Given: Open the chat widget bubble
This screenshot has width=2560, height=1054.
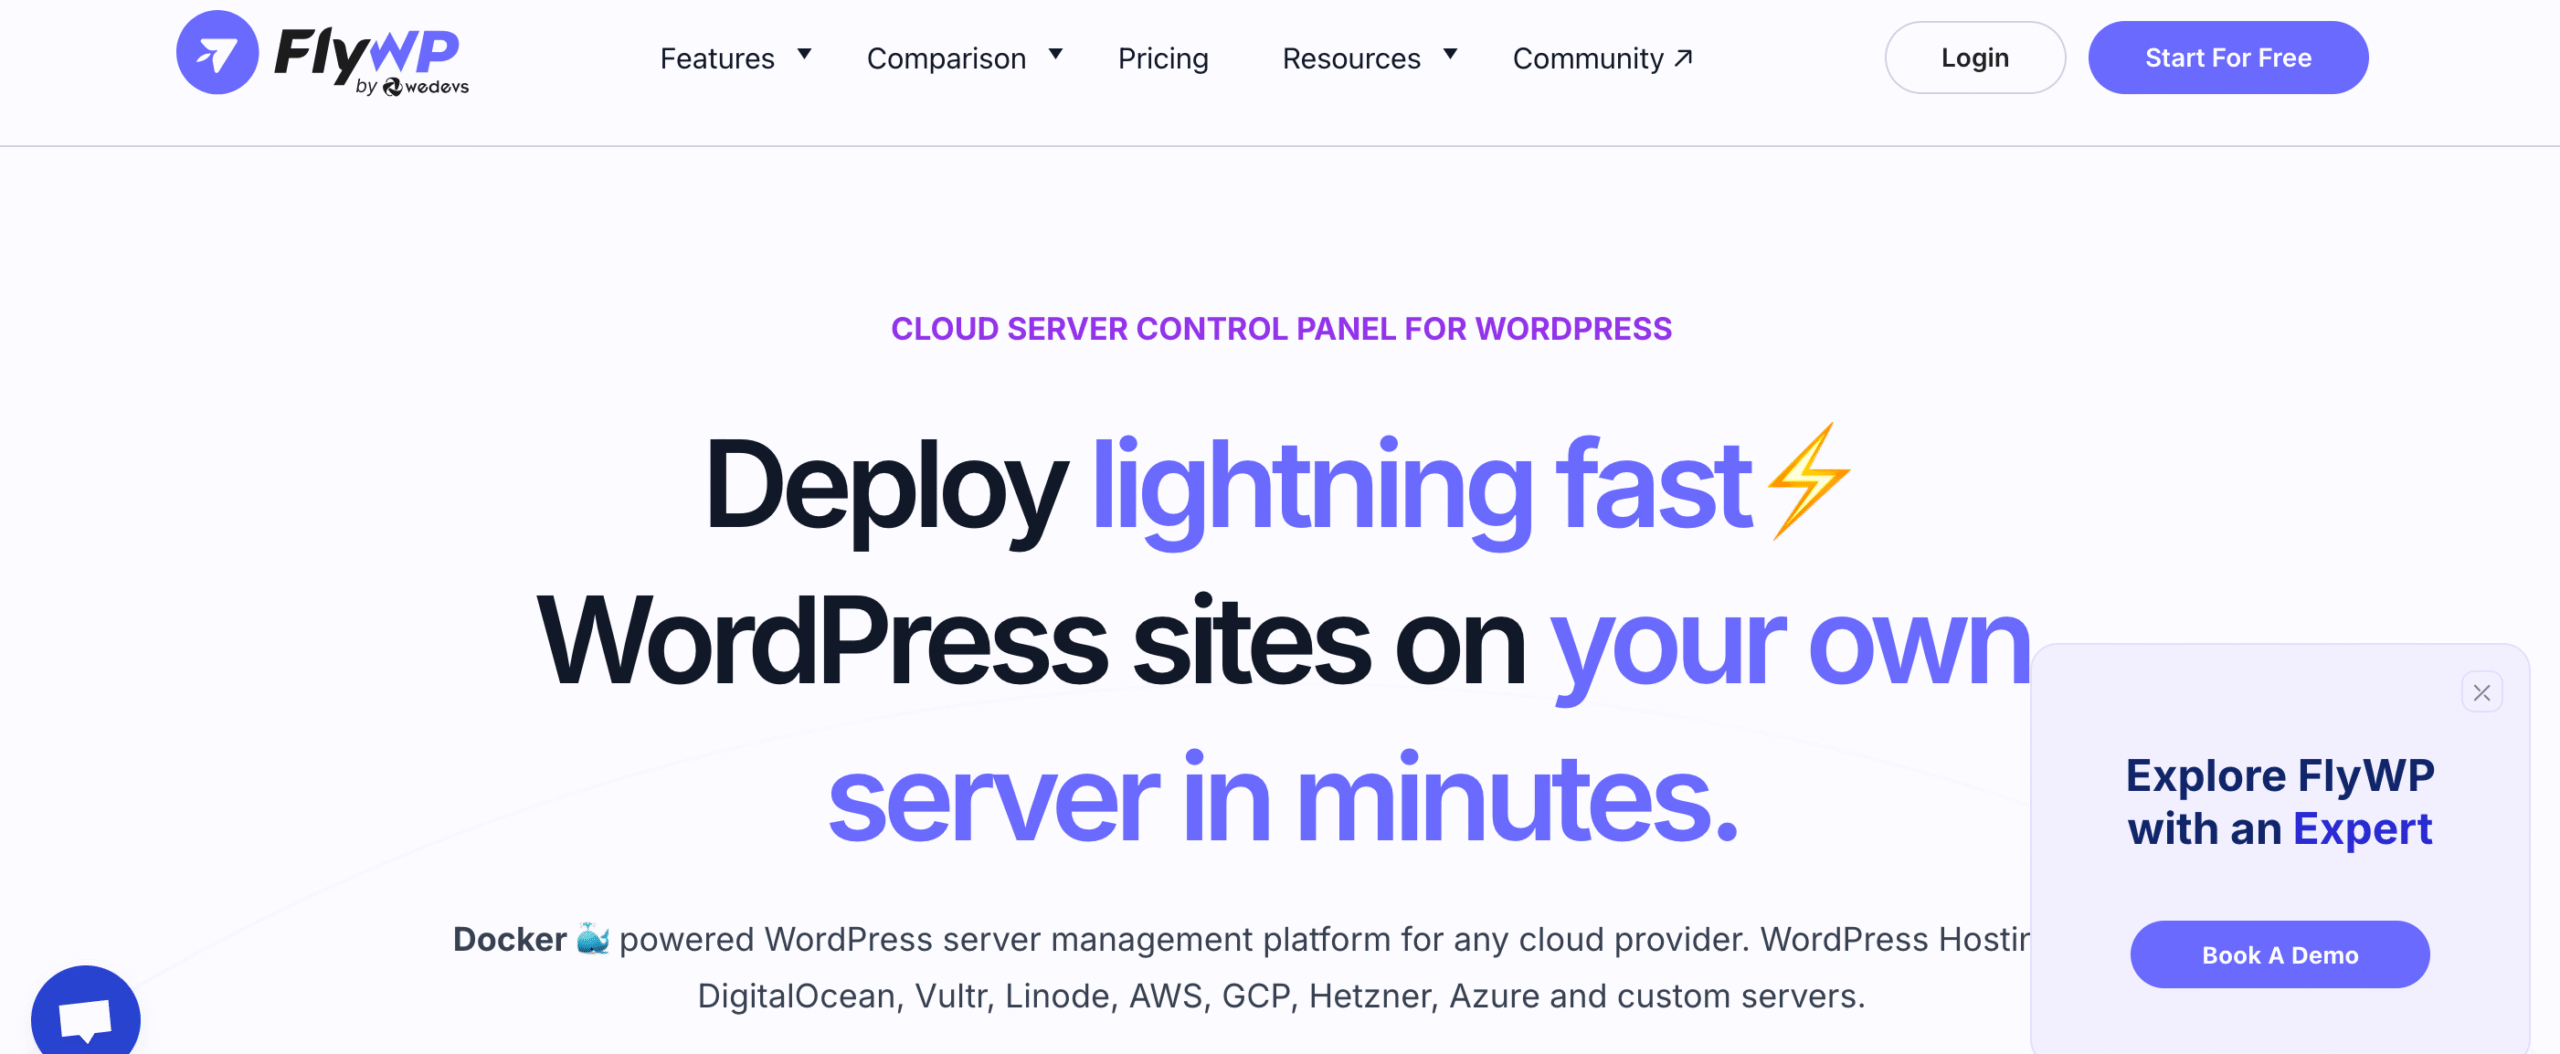Looking at the screenshot, I should click(x=86, y=1015).
